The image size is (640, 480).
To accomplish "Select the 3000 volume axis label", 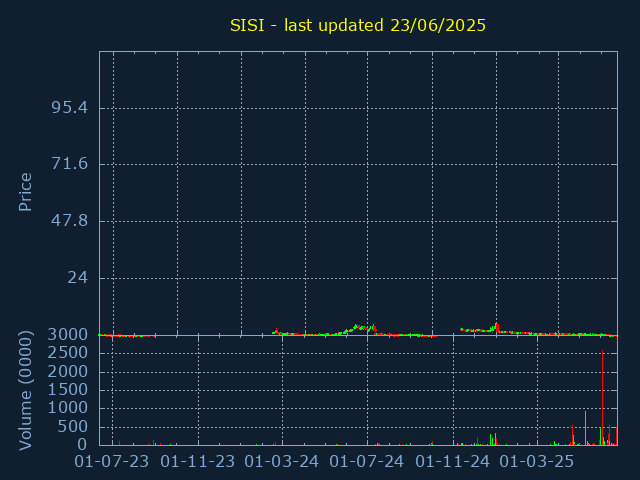I will [68, 335].
